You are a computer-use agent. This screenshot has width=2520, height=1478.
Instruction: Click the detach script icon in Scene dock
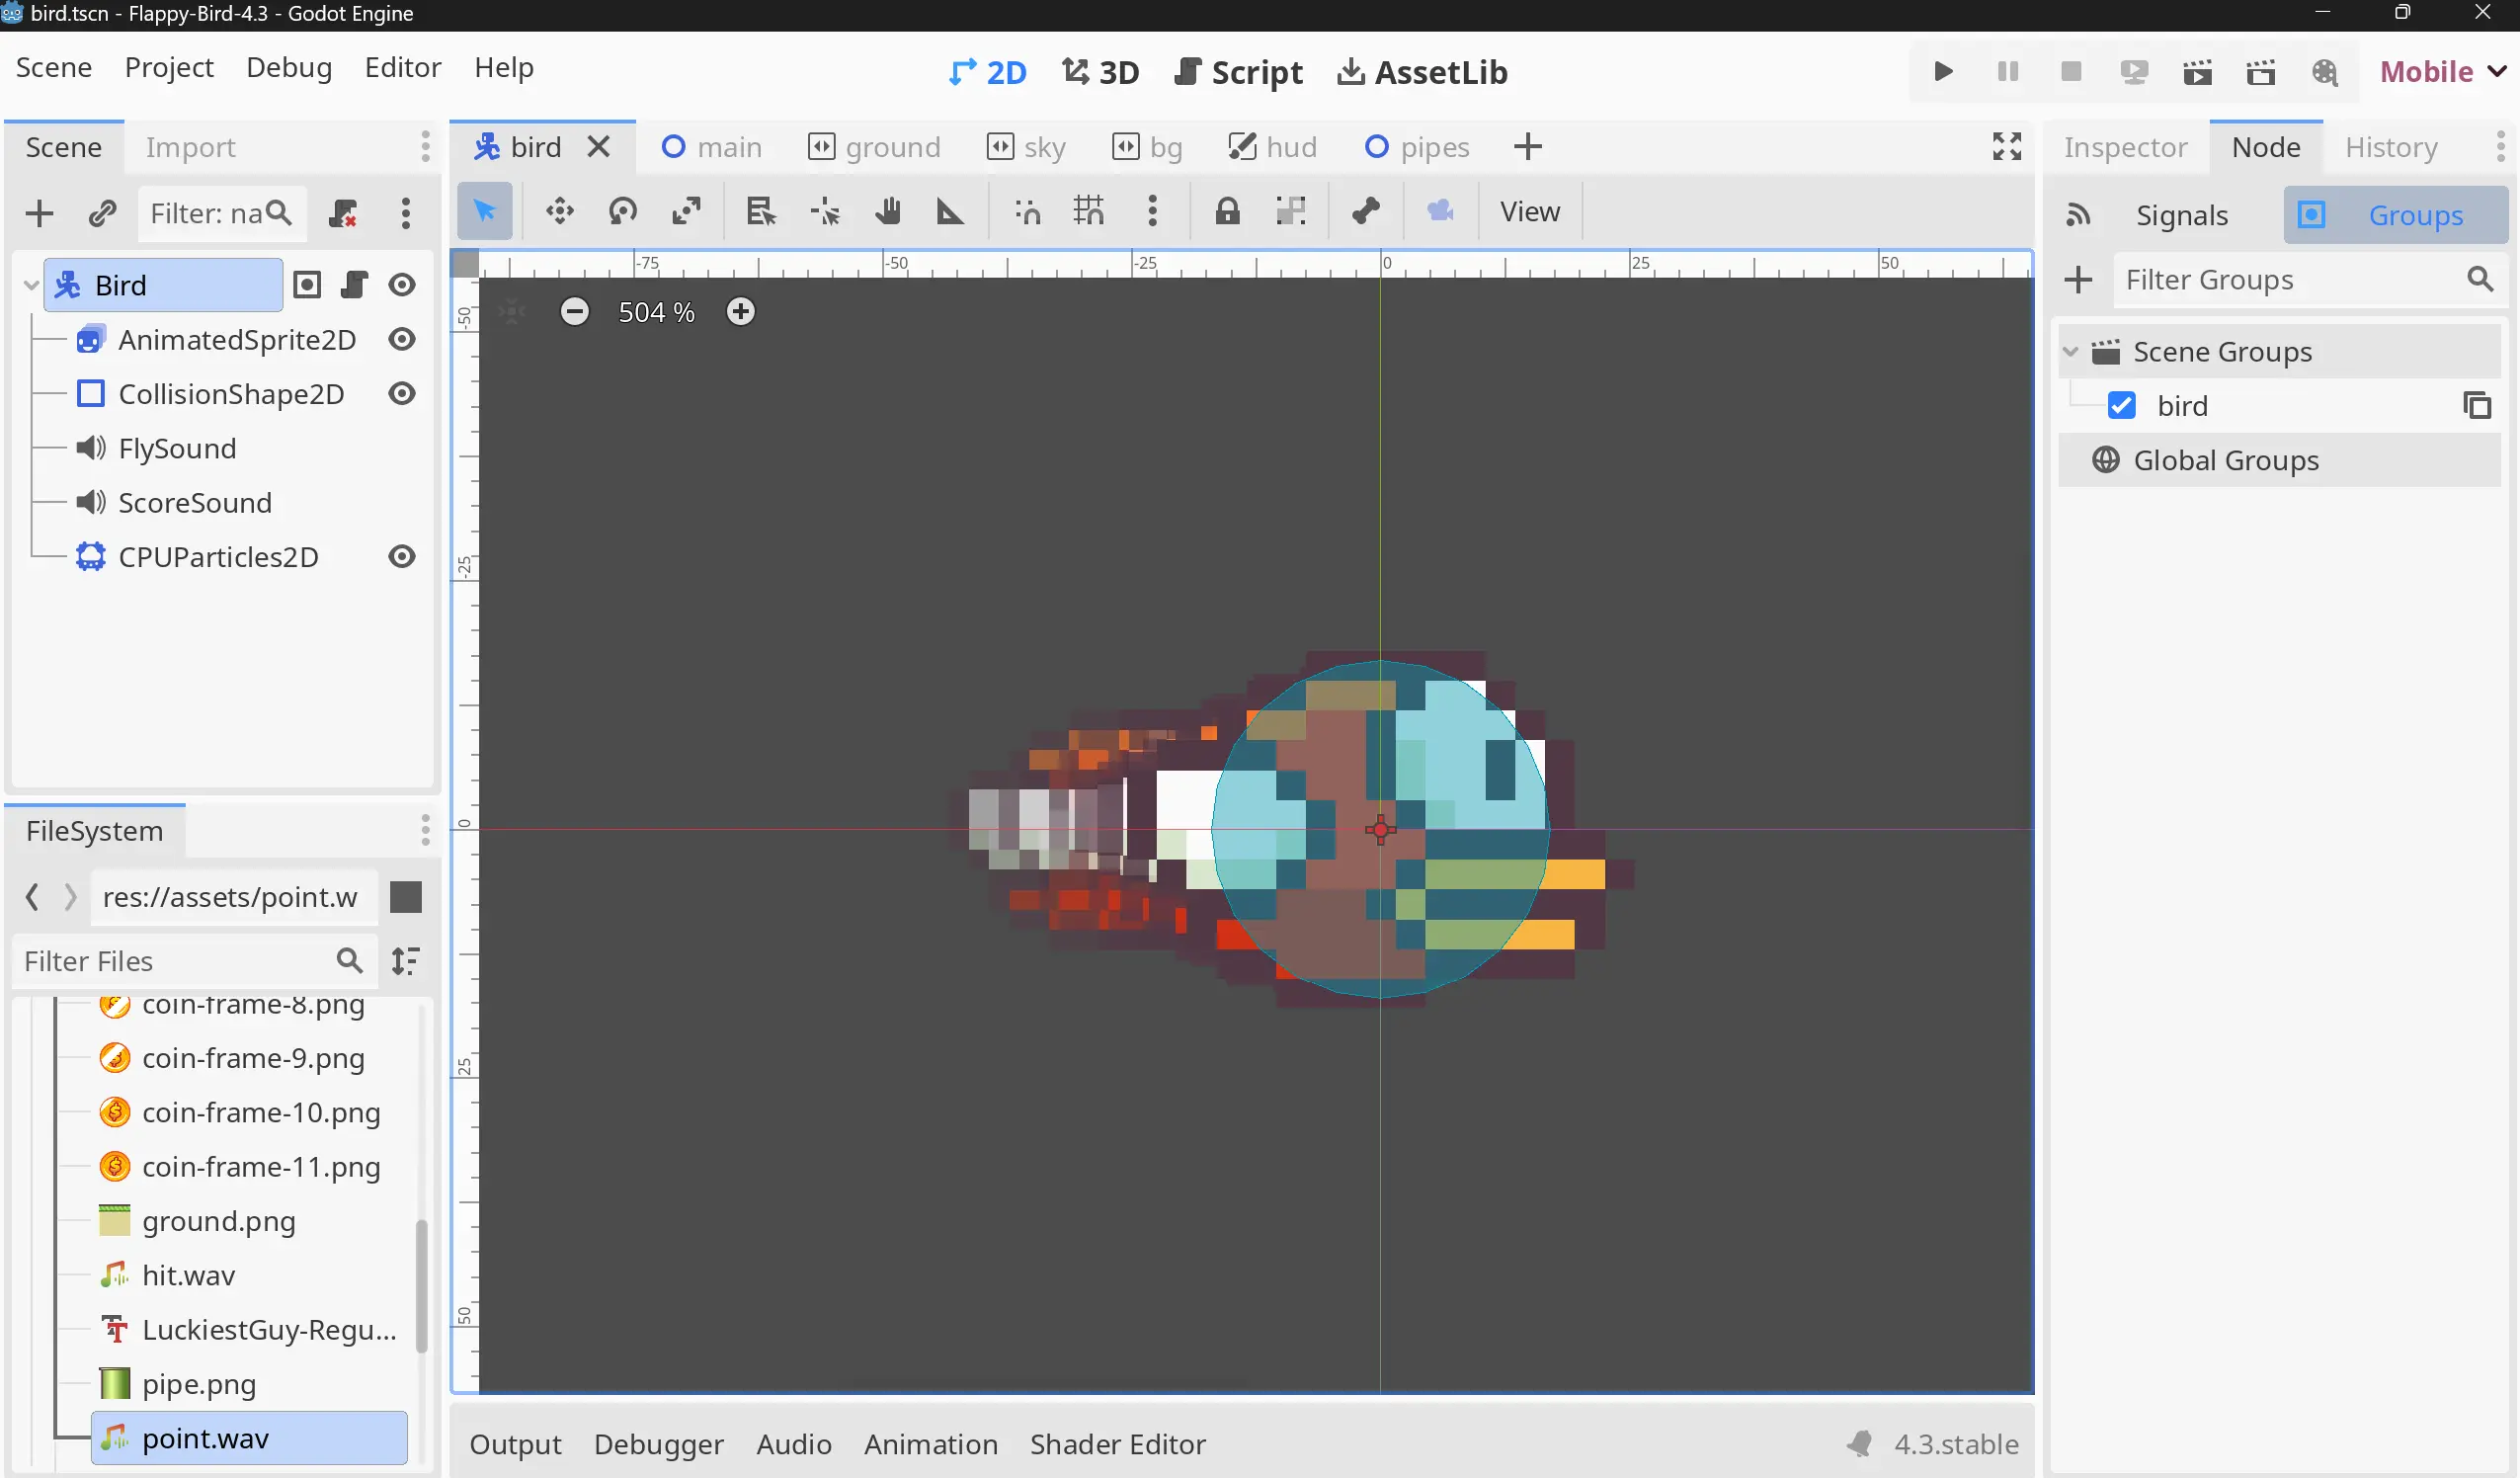point(343,213)
